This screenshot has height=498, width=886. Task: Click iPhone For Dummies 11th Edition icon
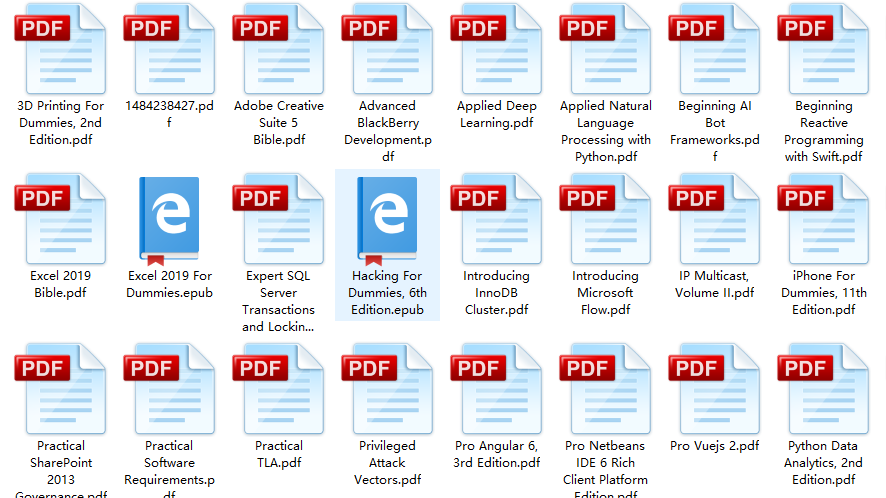[824, 219]
